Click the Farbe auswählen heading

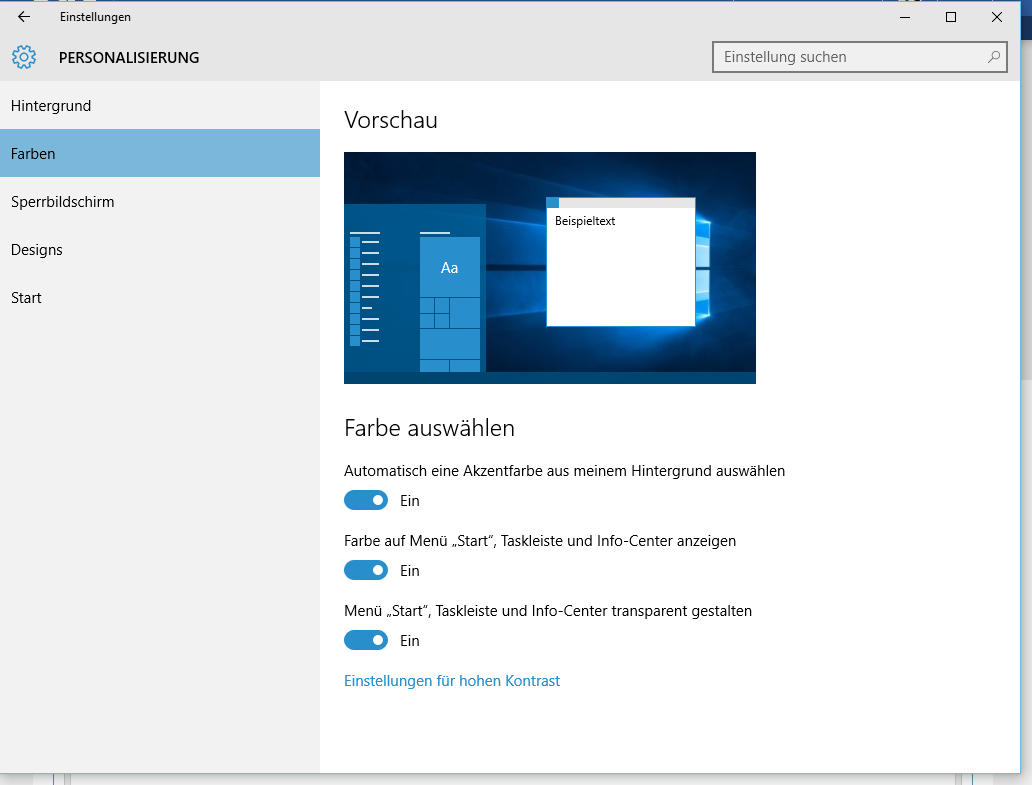click(x=429, y=428)
